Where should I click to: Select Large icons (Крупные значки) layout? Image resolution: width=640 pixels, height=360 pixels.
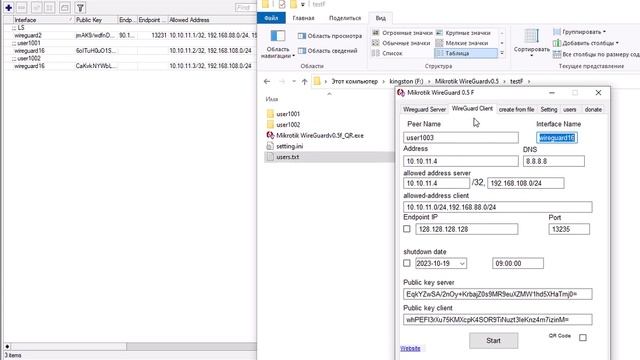click(464, 33)
